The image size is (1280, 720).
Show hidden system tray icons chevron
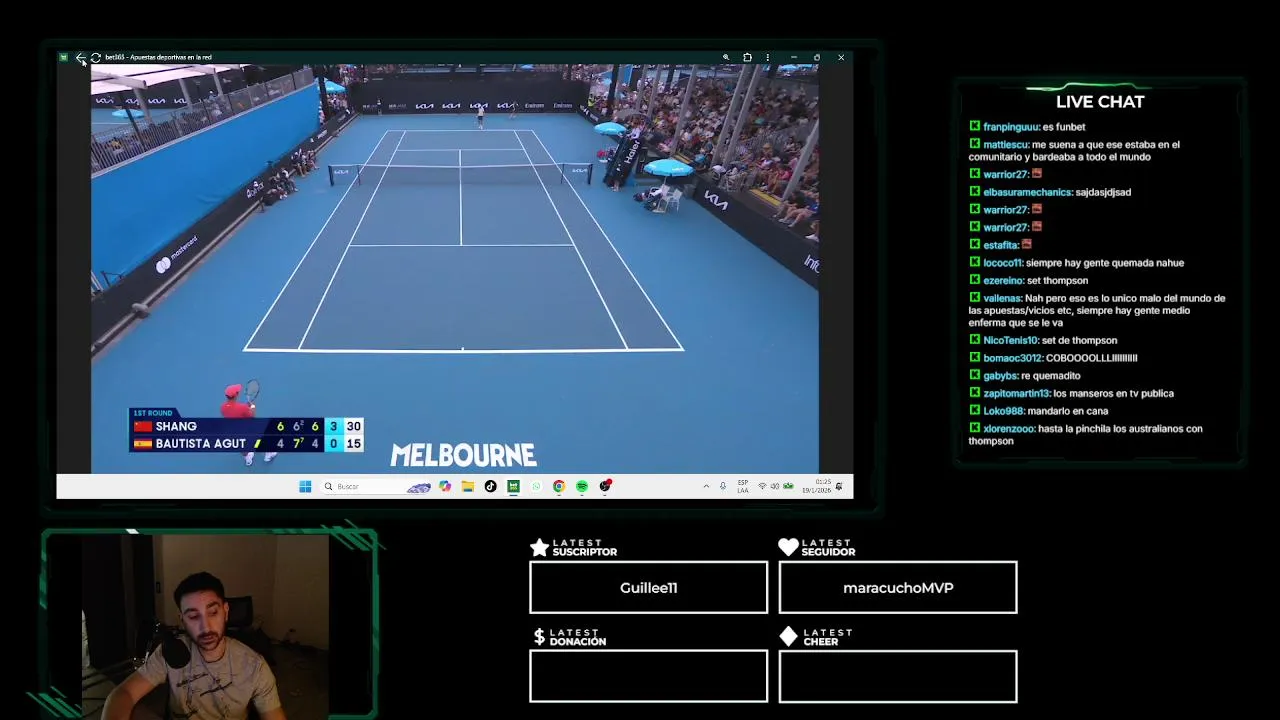pos(706,487)
